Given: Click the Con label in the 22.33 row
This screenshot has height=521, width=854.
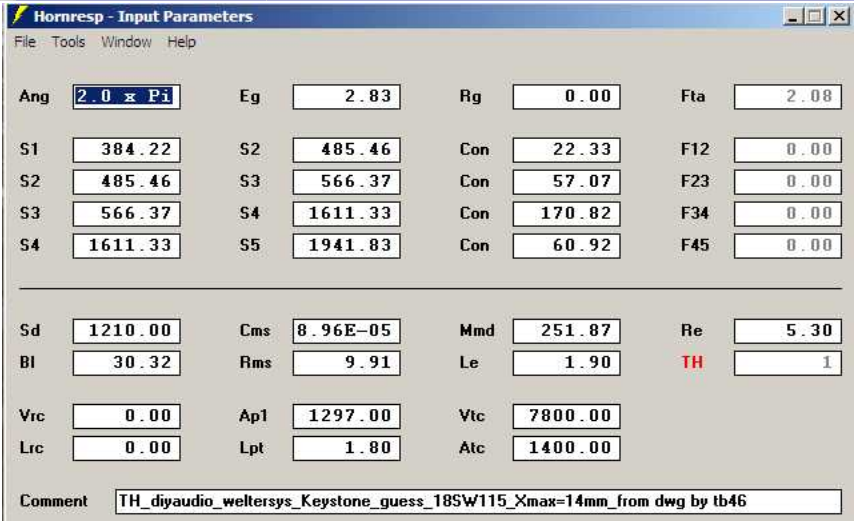Looking at the screenshot, I should (474, 150).
